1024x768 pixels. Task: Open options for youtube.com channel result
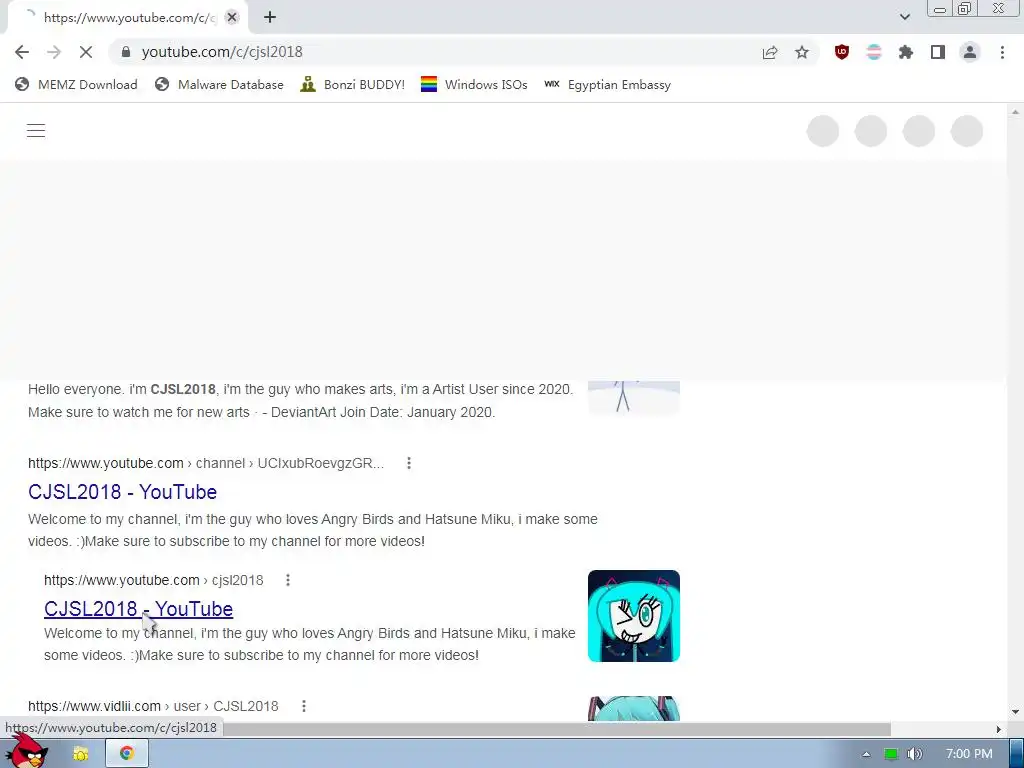[x=409, y=463]
